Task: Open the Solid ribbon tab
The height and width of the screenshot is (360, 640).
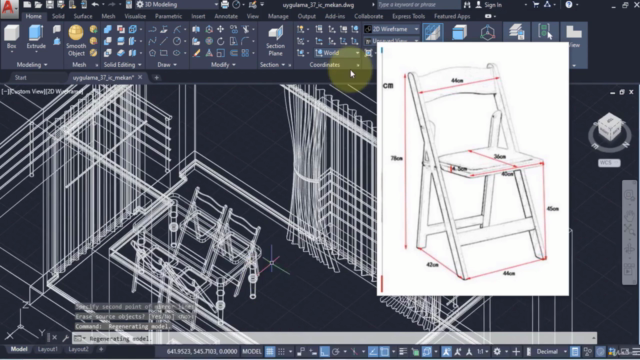Action: 58,16
